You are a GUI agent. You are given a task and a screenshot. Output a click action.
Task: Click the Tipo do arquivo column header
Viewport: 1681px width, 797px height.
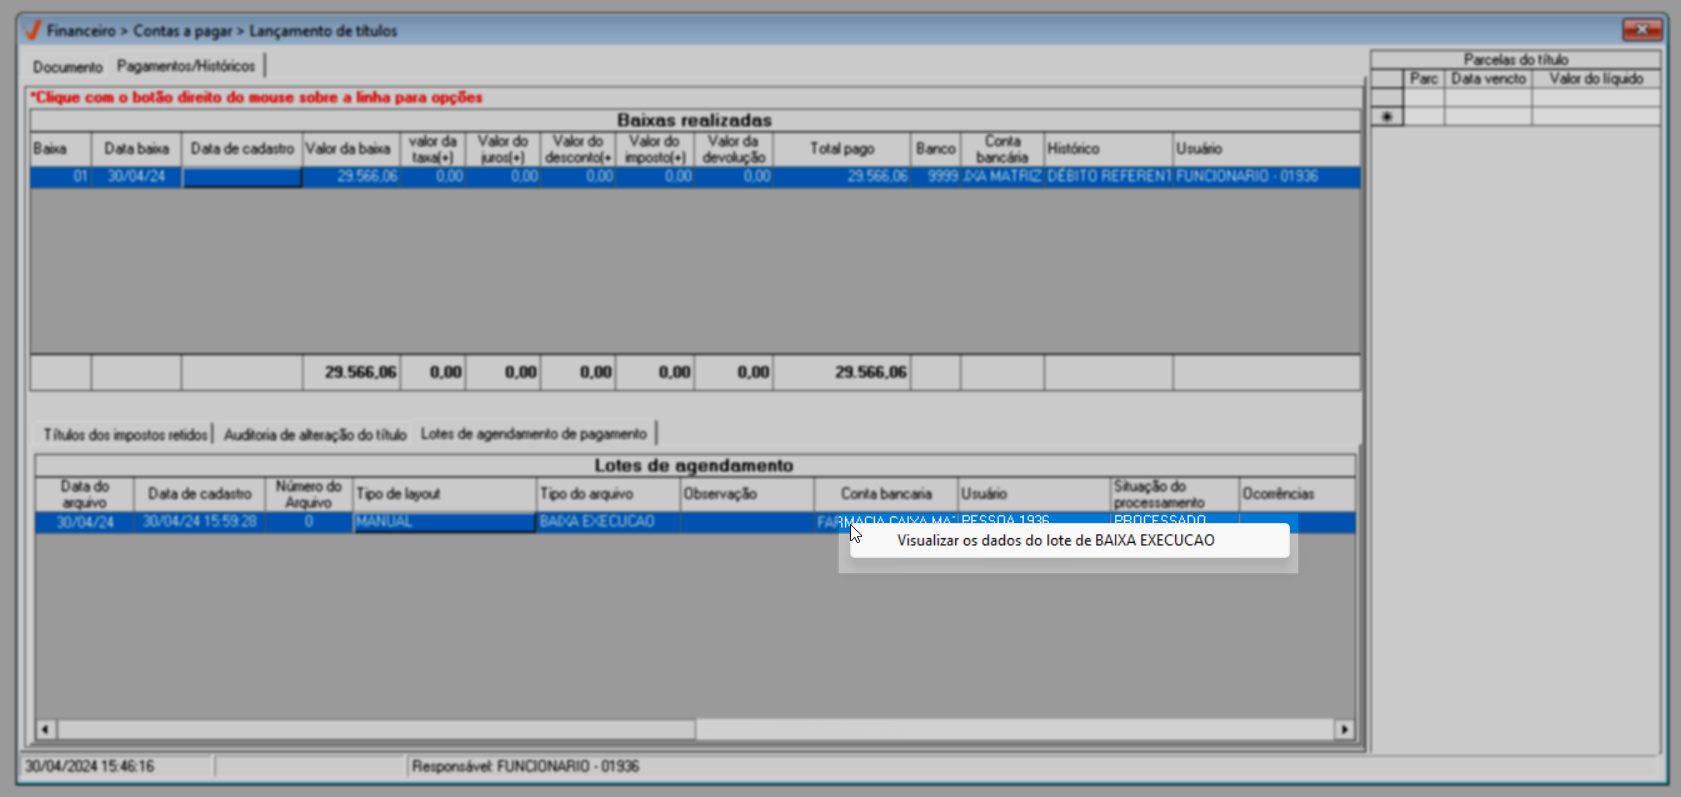(x=608, y=494)
